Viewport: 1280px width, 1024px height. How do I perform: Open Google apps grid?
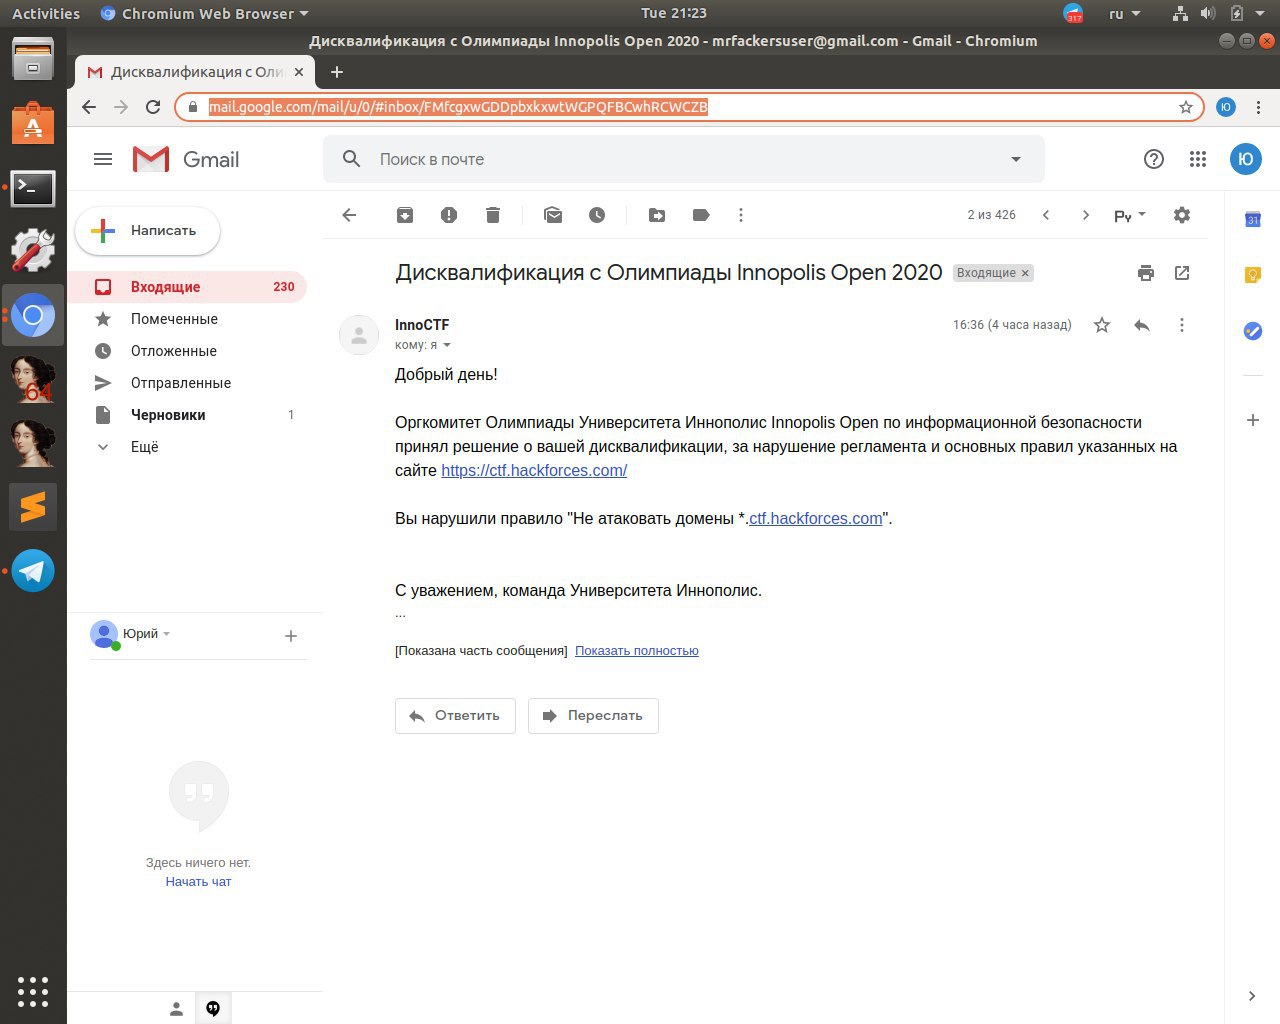pyautogui.click(x=1198, y=159)
